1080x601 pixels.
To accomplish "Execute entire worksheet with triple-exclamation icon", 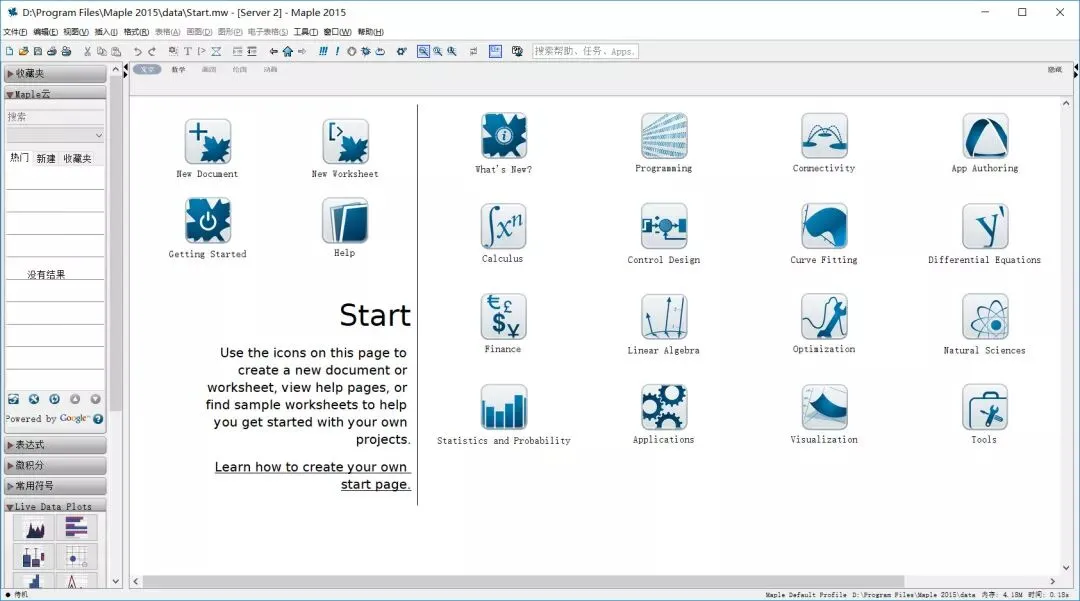I will point(323,51).
